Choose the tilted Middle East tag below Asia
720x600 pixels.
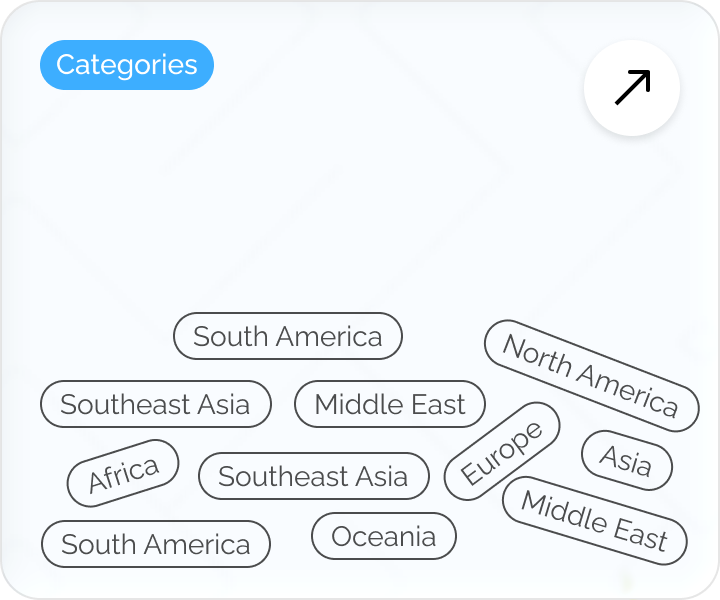(x=594, y=521)
